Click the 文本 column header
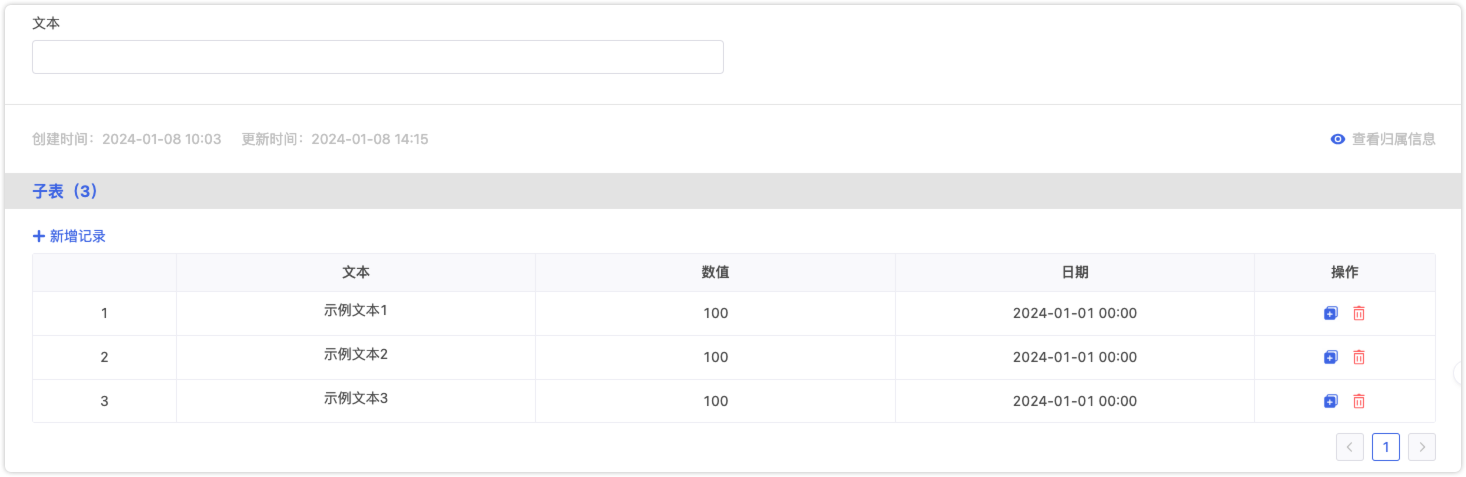This screenshot has height=477, width=1466. [x=356, y=272]
